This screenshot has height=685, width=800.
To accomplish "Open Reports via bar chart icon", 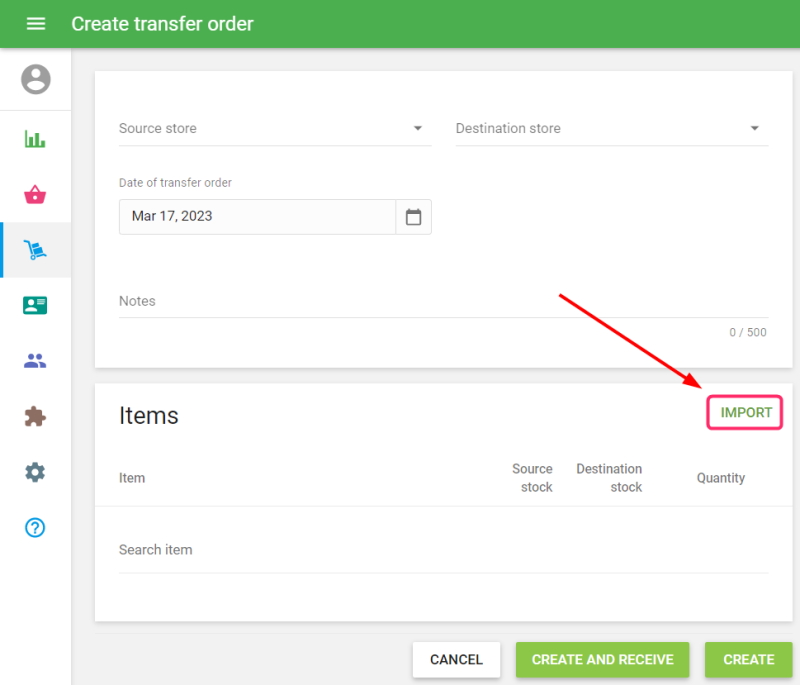I will click(36, 139).
